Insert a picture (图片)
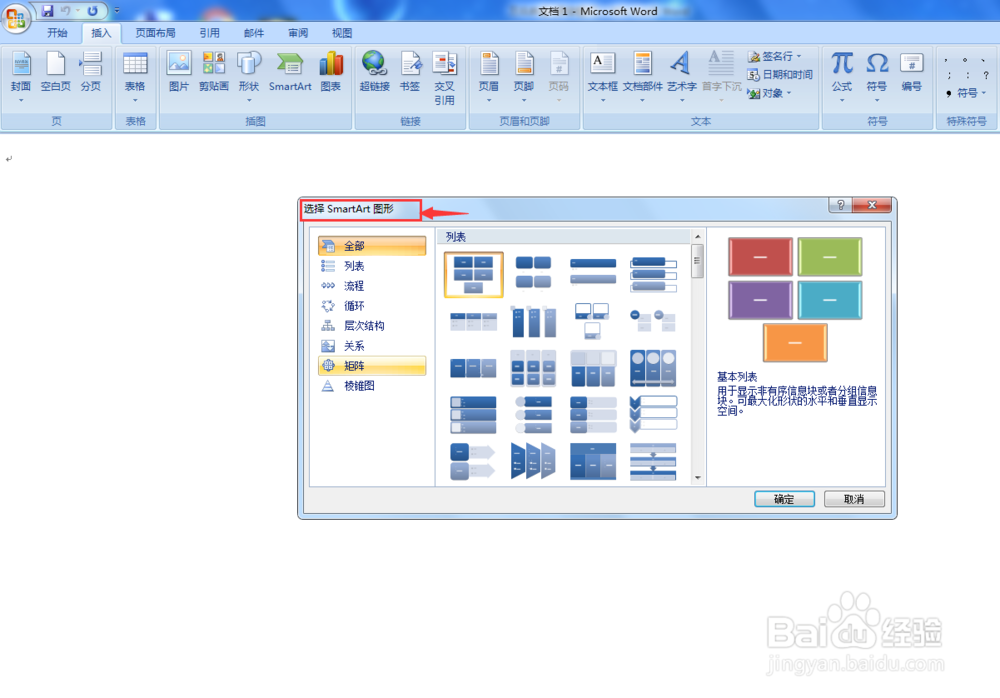 click(x=179, y=72)
